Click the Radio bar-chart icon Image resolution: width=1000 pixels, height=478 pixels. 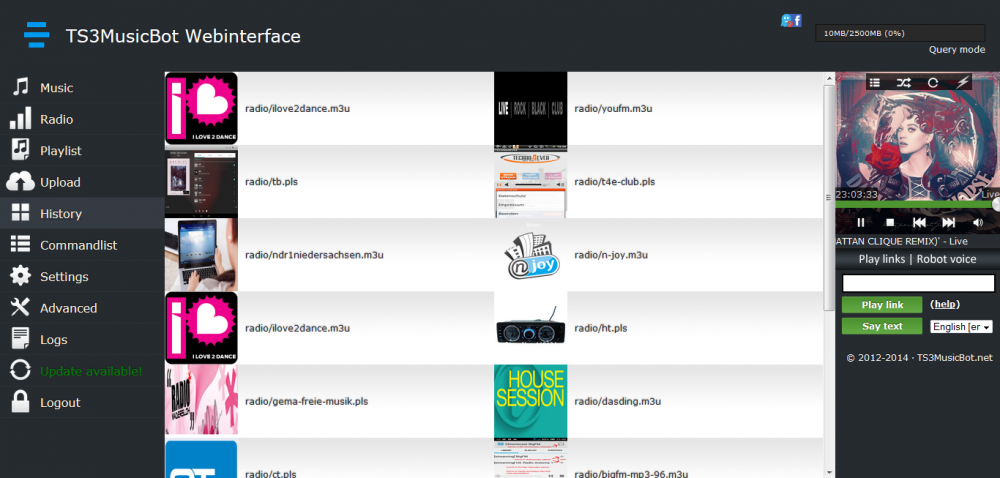point(20,118)
